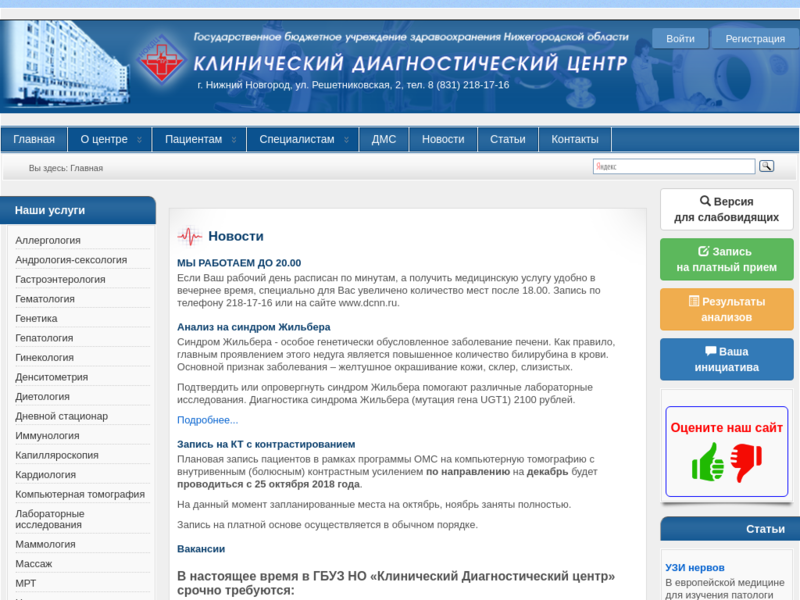
Task: Select Андрология-сексология service
Action: [x=71, y=260]
